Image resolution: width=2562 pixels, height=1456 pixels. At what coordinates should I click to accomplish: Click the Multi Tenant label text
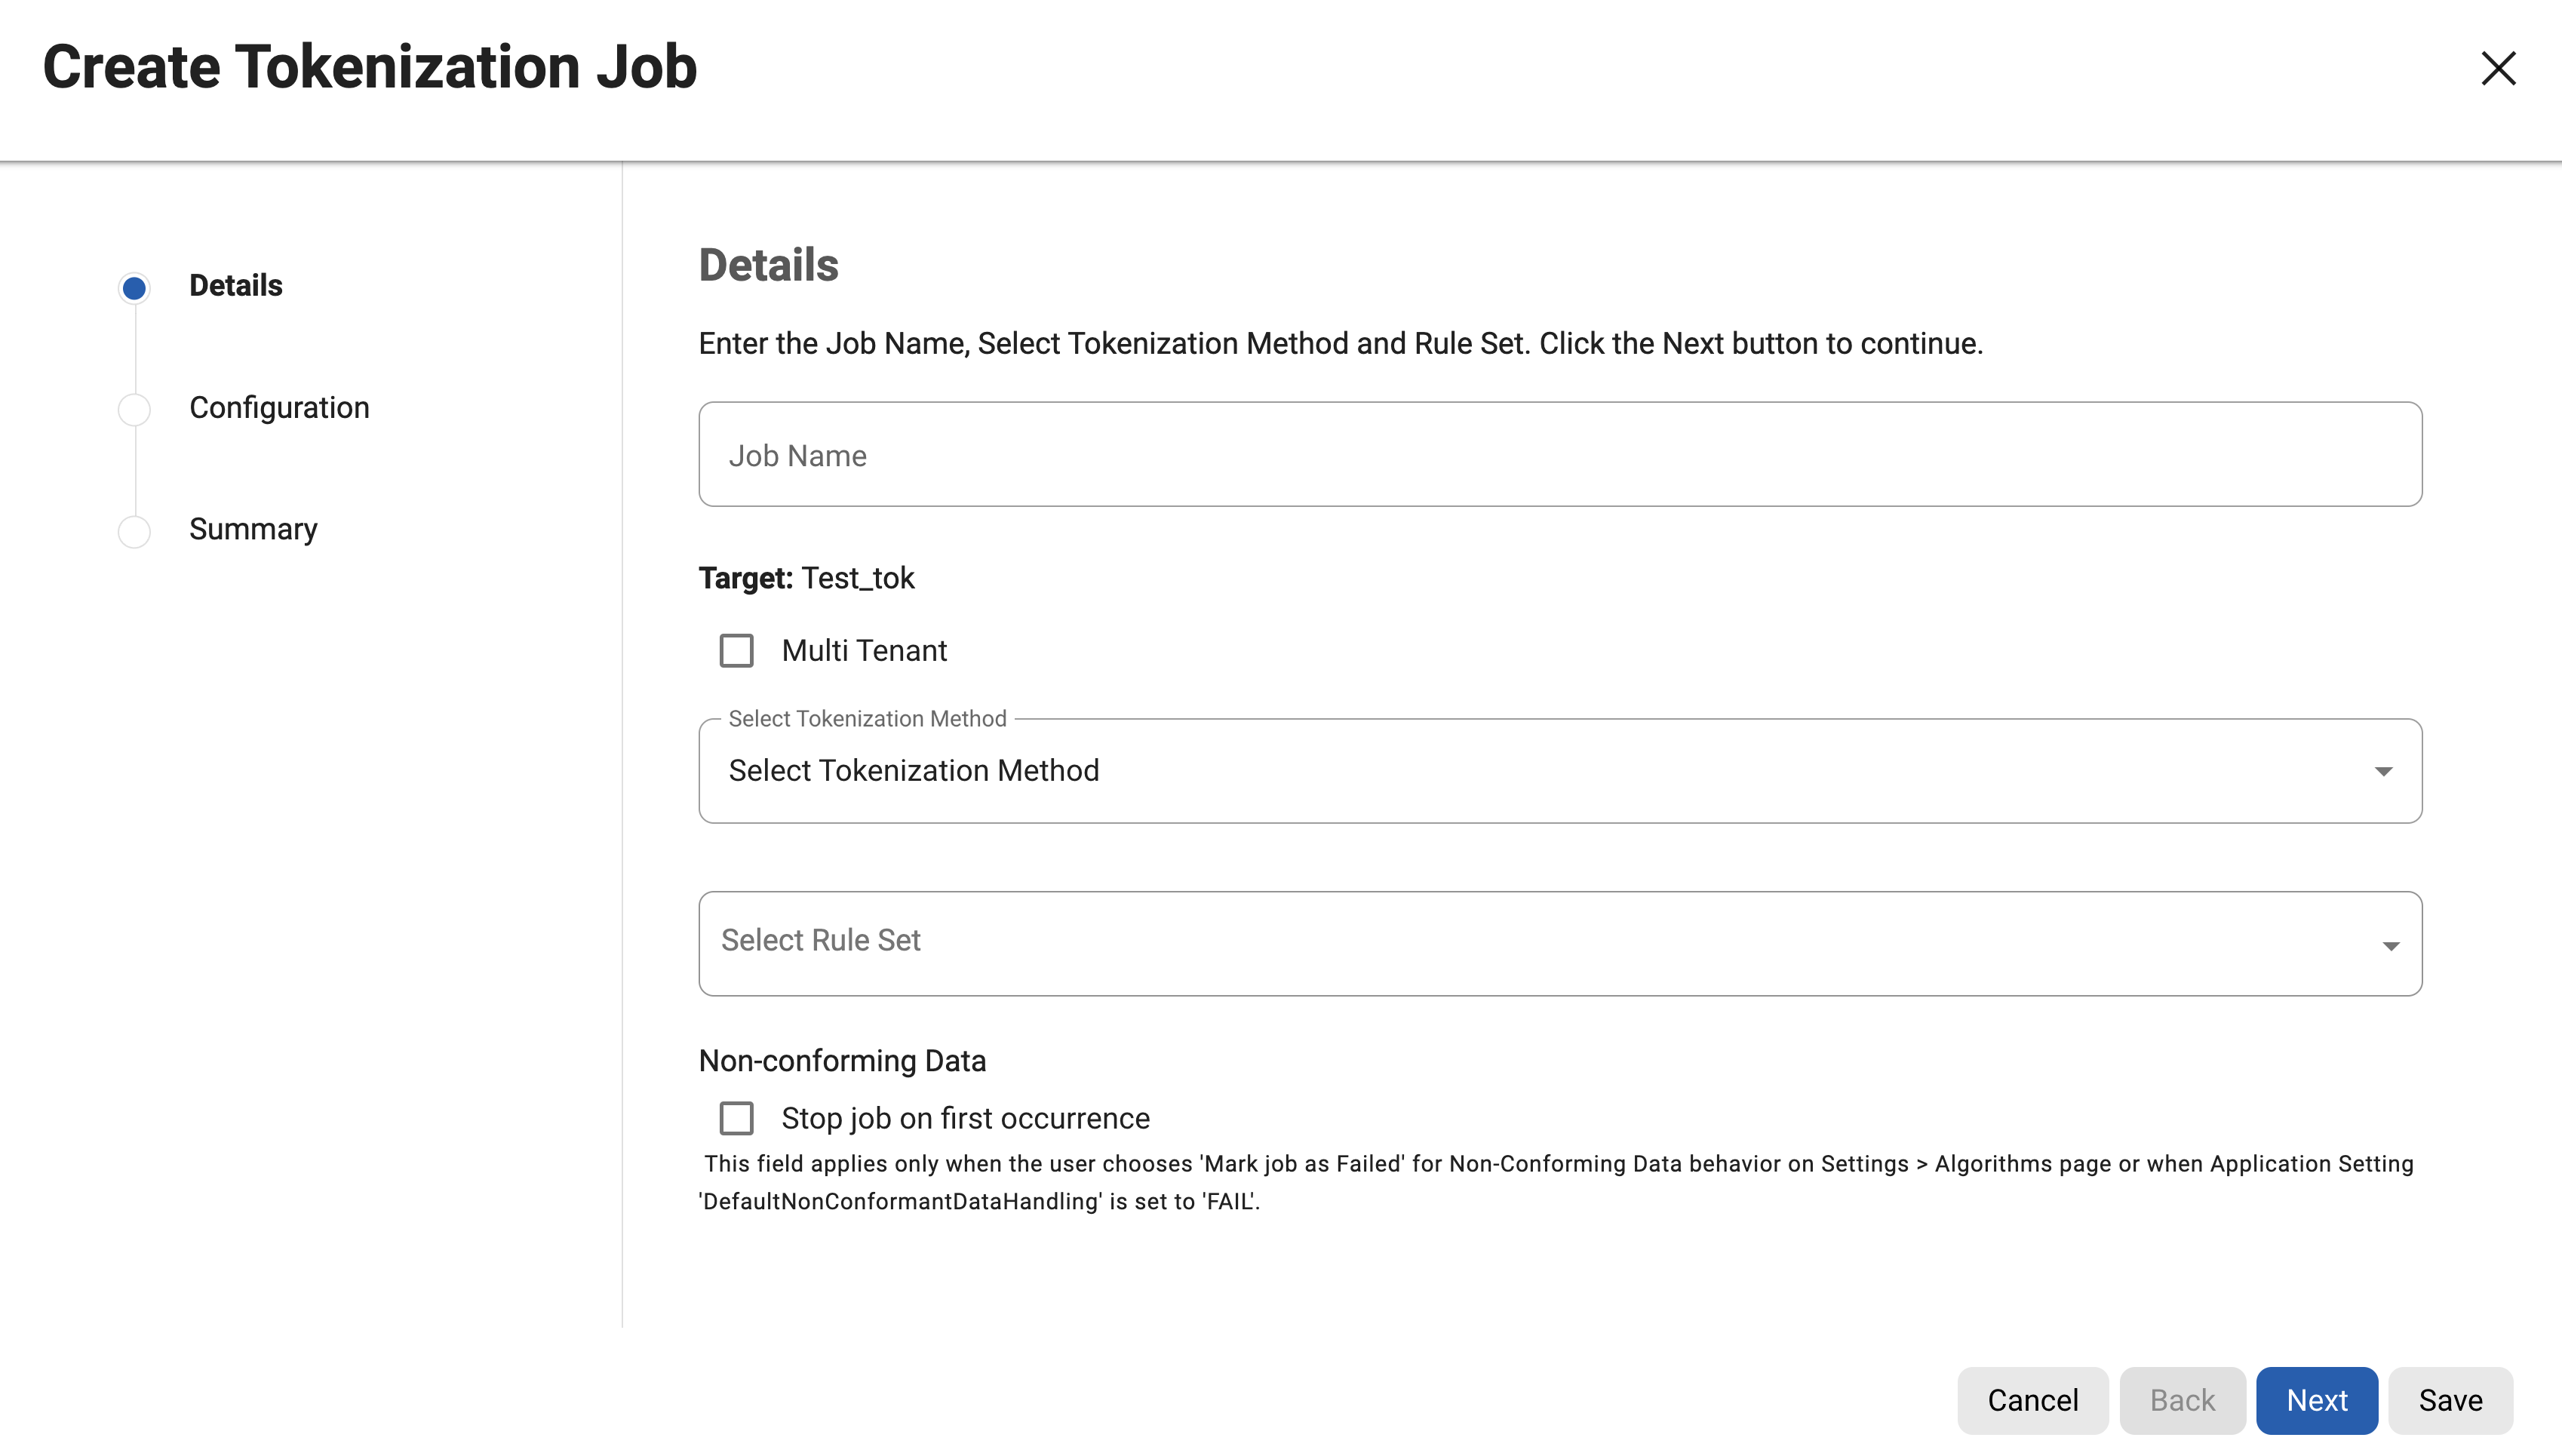[864, 651]
